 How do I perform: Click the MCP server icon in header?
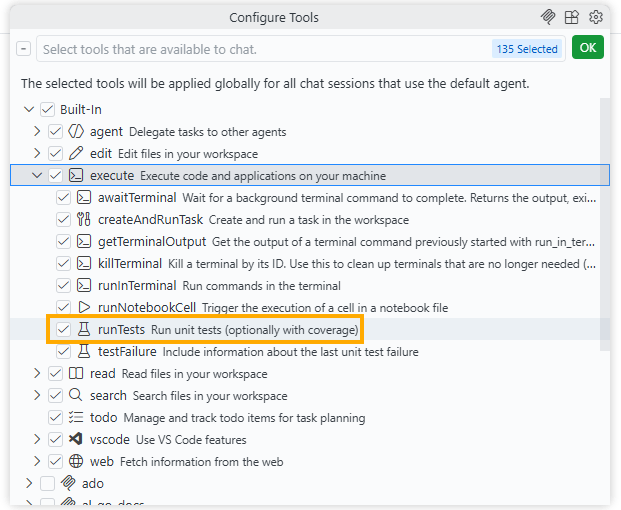[x=548, y=17]
